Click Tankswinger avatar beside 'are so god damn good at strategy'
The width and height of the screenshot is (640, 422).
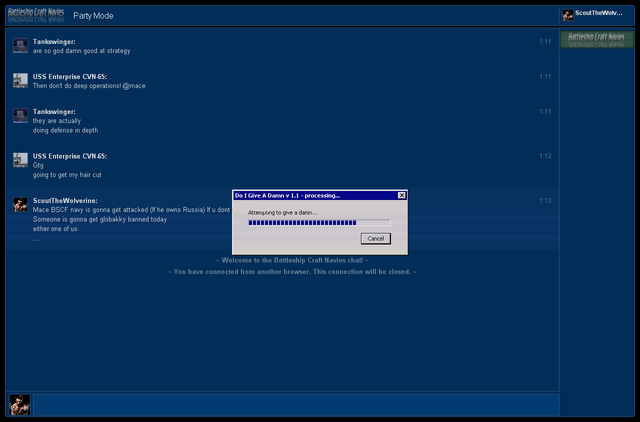[x=20, y=45]
